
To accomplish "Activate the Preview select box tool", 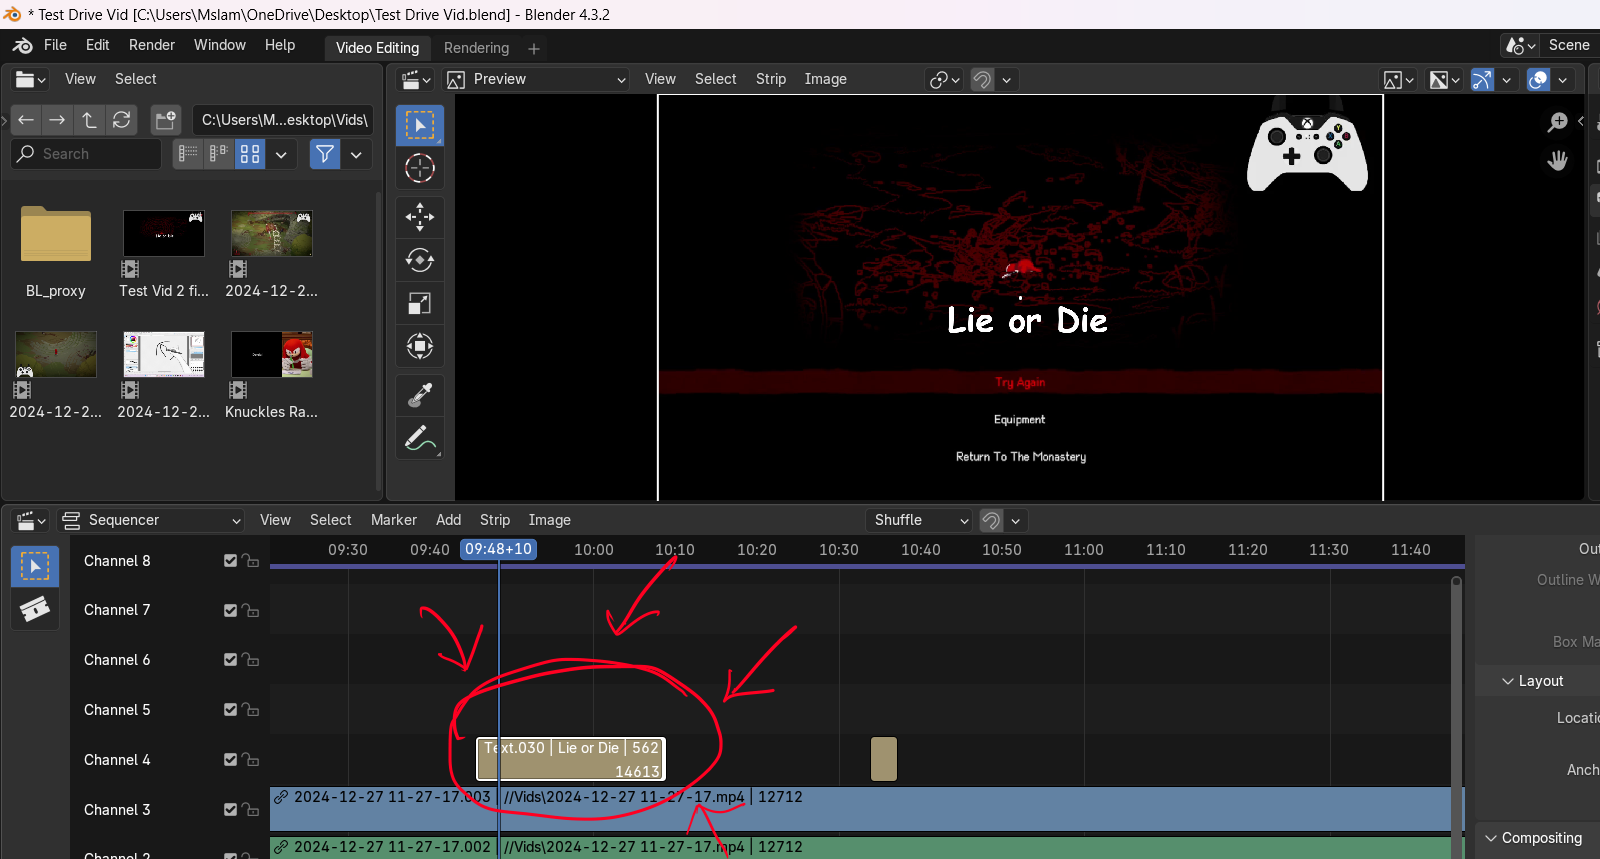I will click(420, 125).
